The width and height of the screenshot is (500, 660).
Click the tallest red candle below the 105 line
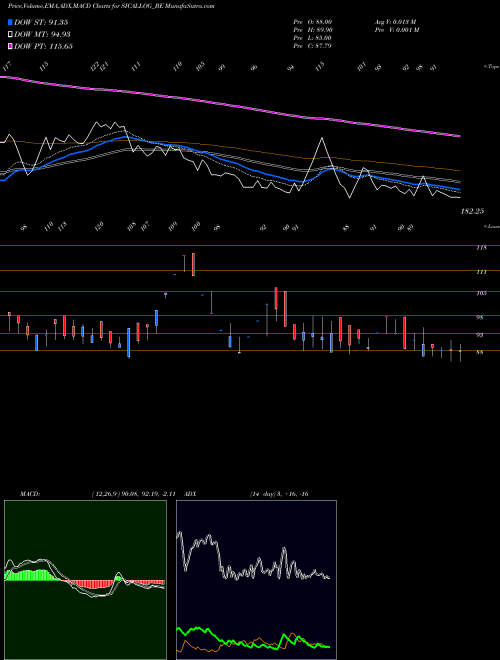pyautogui.click(x=285, y=309)
